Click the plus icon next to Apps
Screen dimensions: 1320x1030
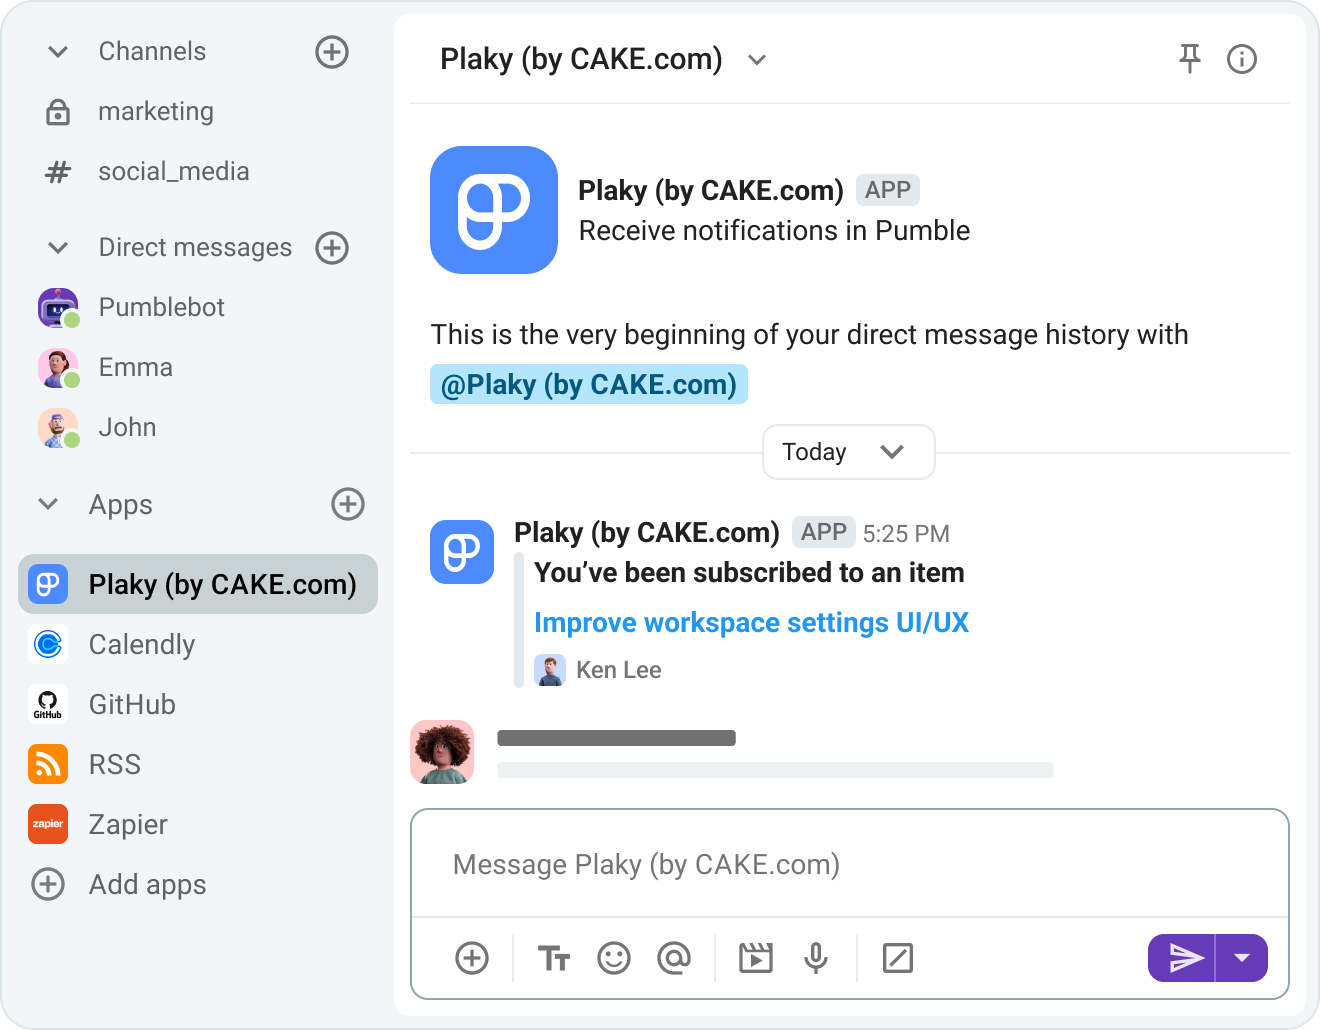(x=348, y=504)
